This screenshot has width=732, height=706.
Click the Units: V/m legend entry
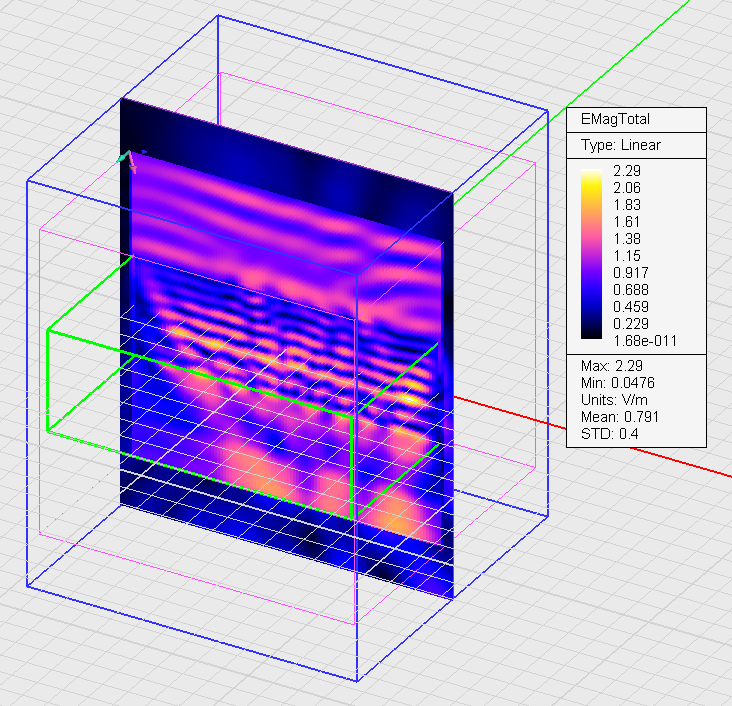pyautogui.click(x=614, y=400)
